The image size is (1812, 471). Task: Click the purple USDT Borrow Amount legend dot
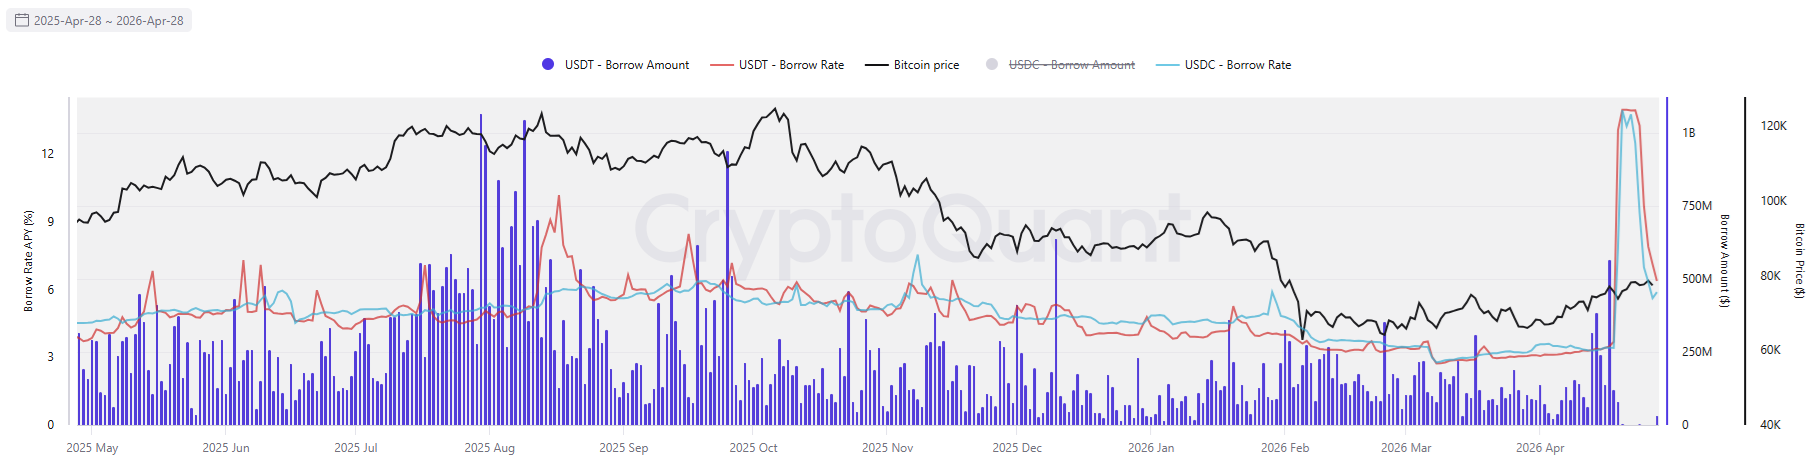point(548,65)
